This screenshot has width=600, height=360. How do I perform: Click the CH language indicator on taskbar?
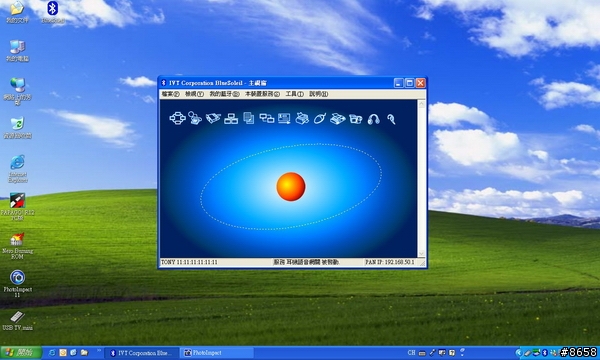point(411,353)
